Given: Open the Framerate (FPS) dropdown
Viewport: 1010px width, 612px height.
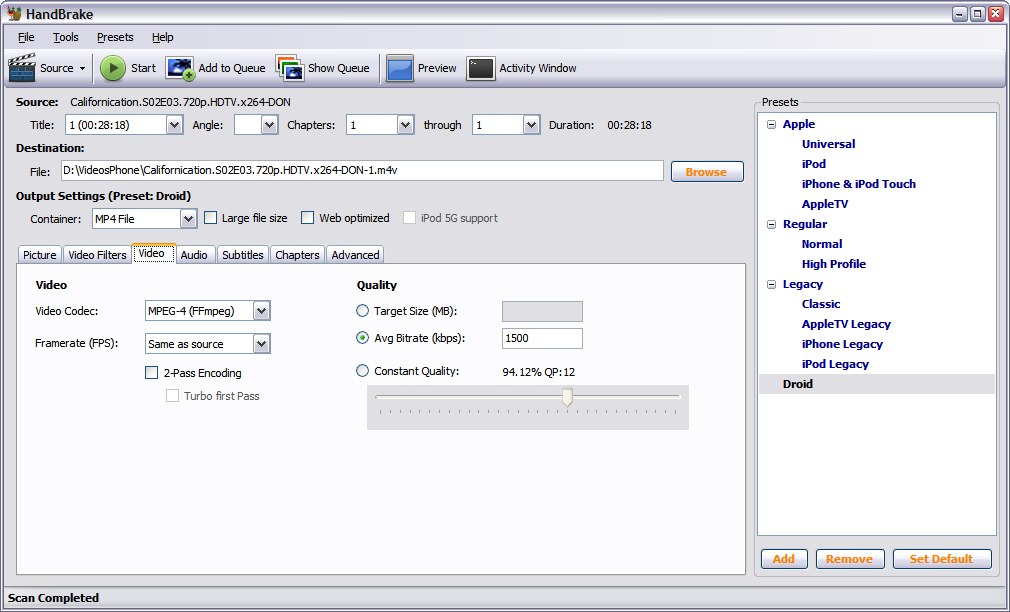Looking at the screenshot, I should [261, 344].
